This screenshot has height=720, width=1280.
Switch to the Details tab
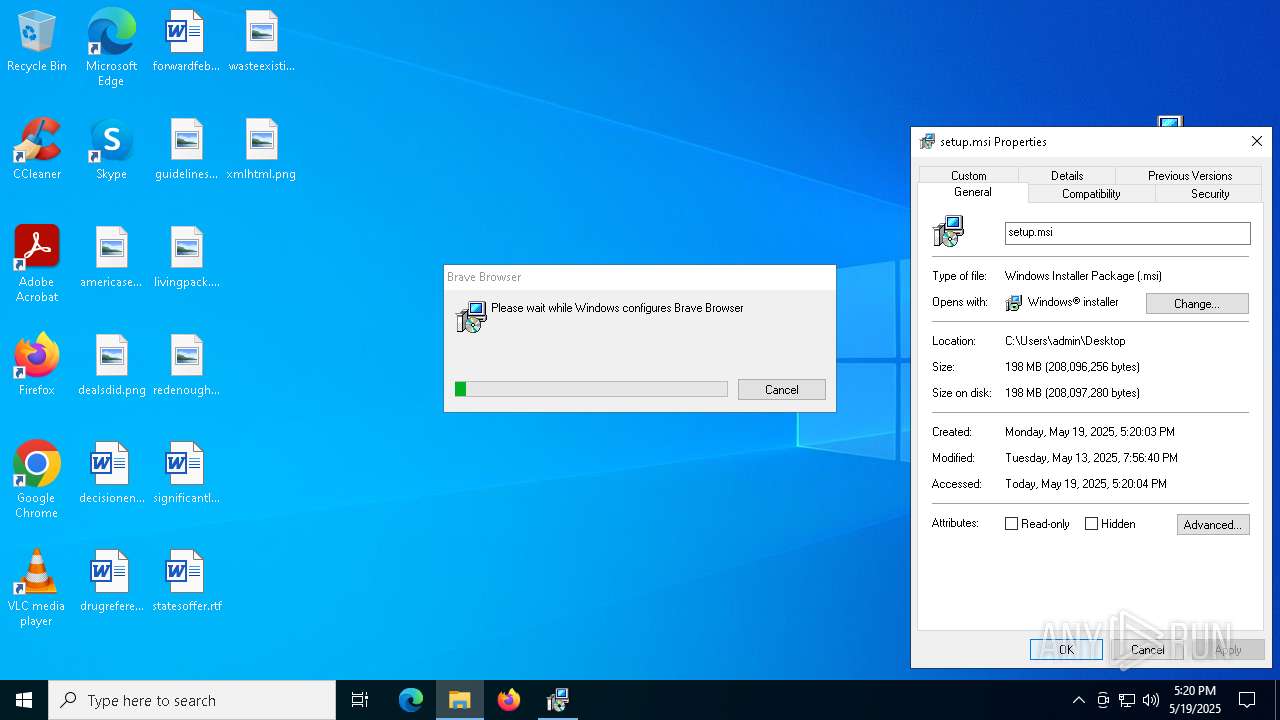[x=1067, y=175]
